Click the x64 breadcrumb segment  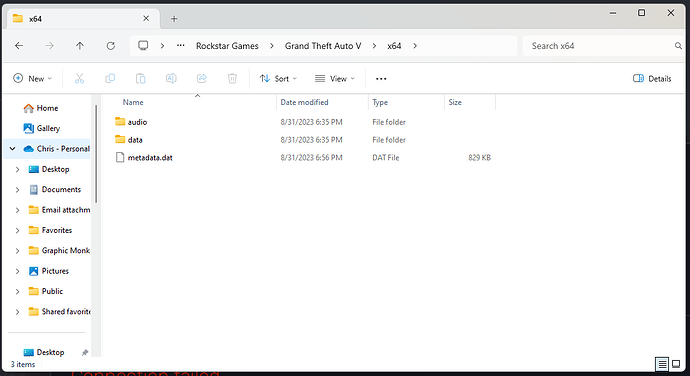[x=394, y=46]
